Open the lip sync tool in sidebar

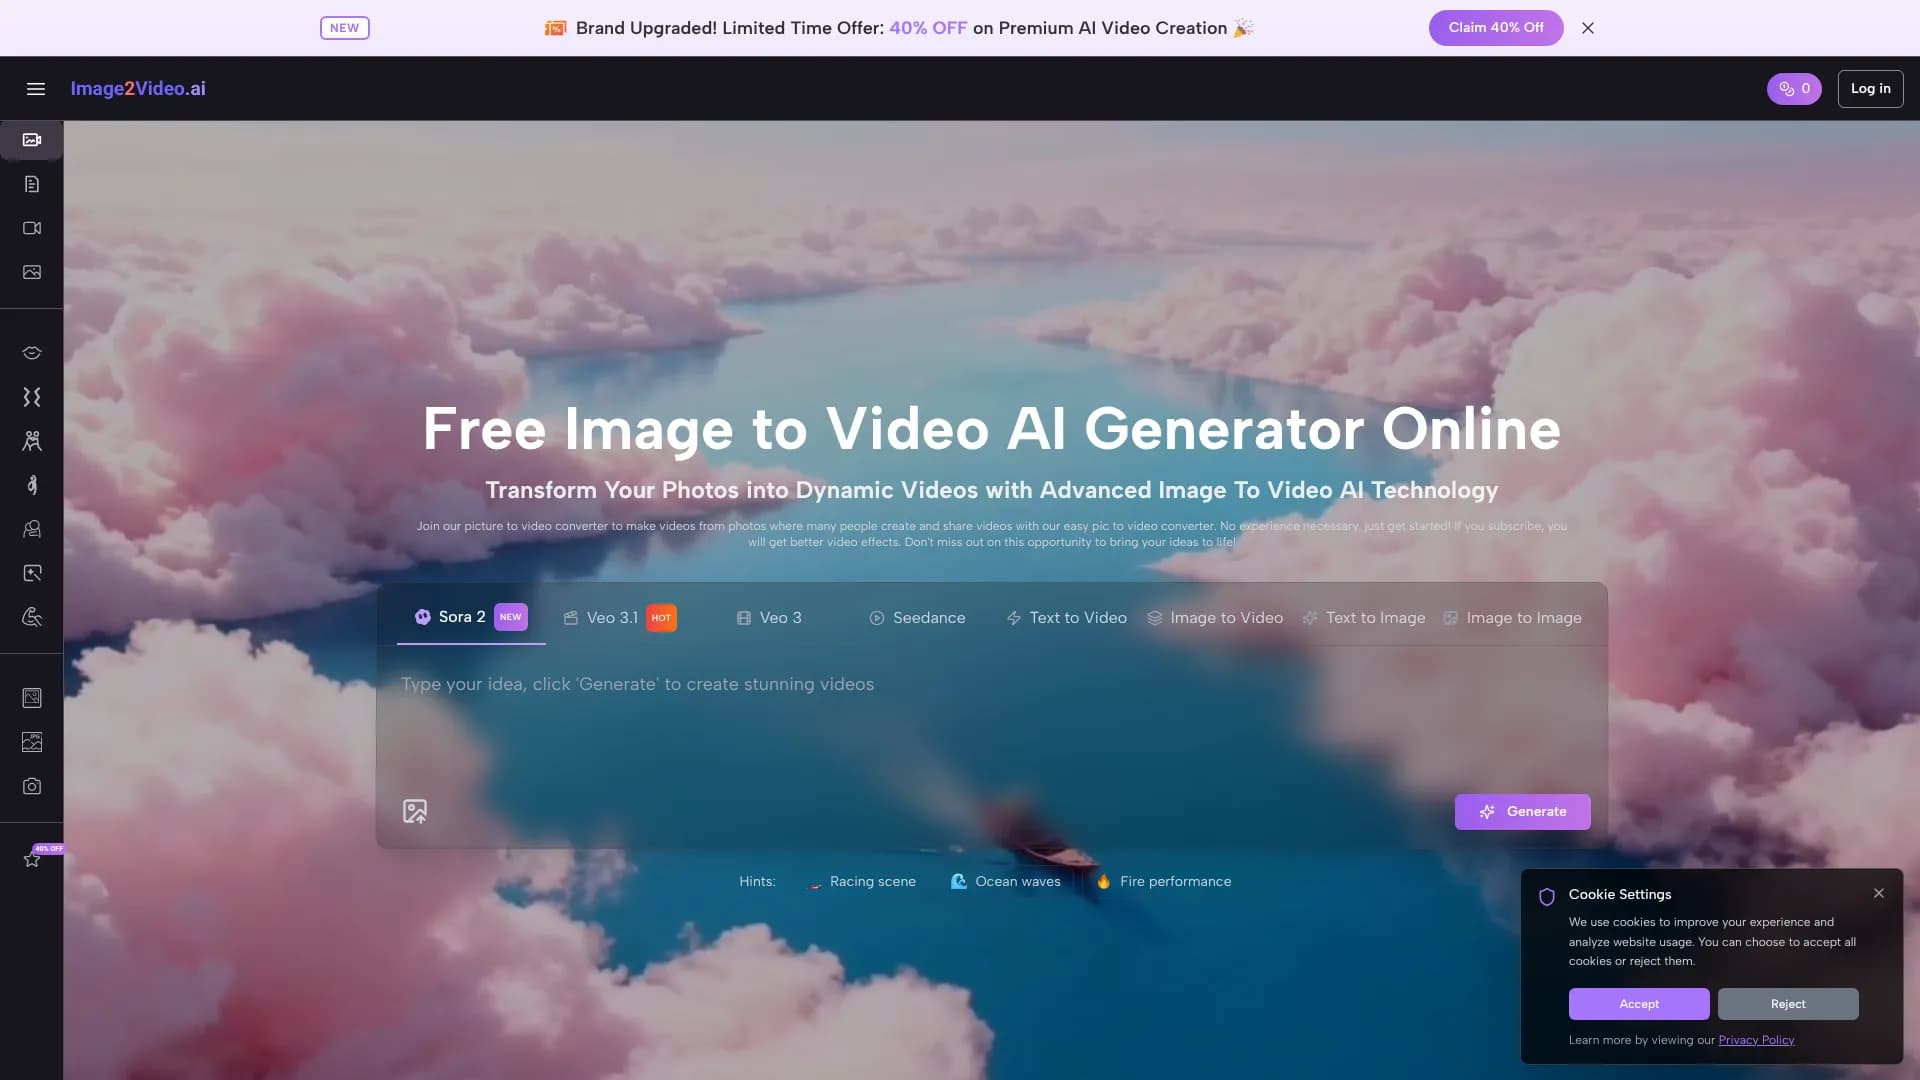click(32, 352)
